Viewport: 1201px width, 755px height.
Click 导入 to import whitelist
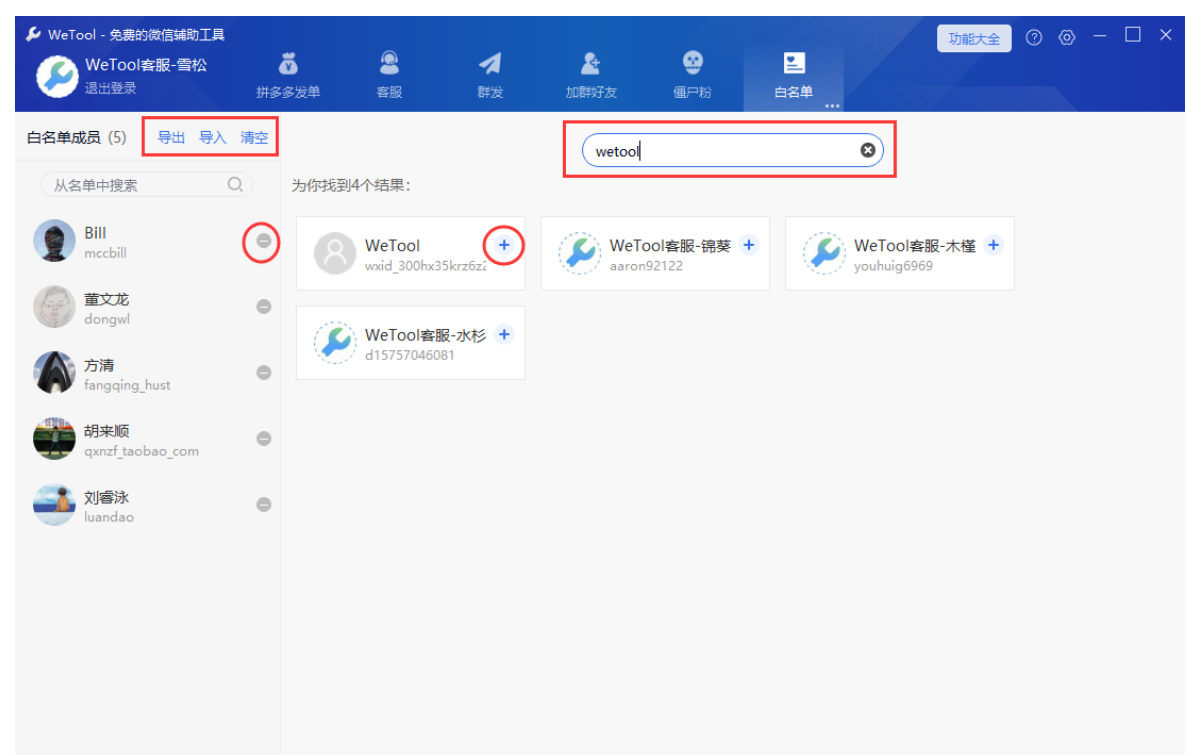tap(212, 138)
